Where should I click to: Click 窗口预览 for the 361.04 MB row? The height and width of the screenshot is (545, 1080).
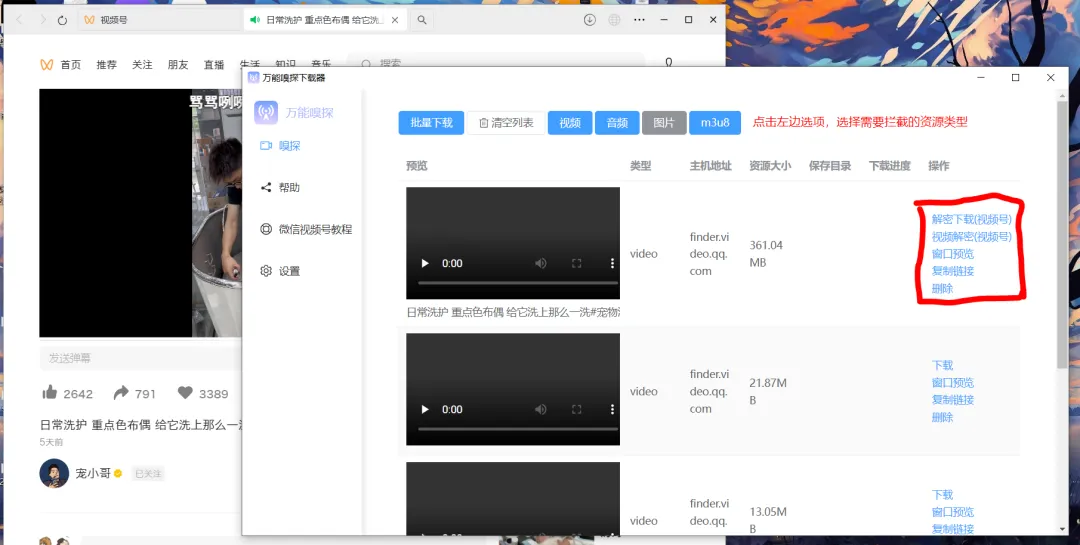[x=953, y=254]
